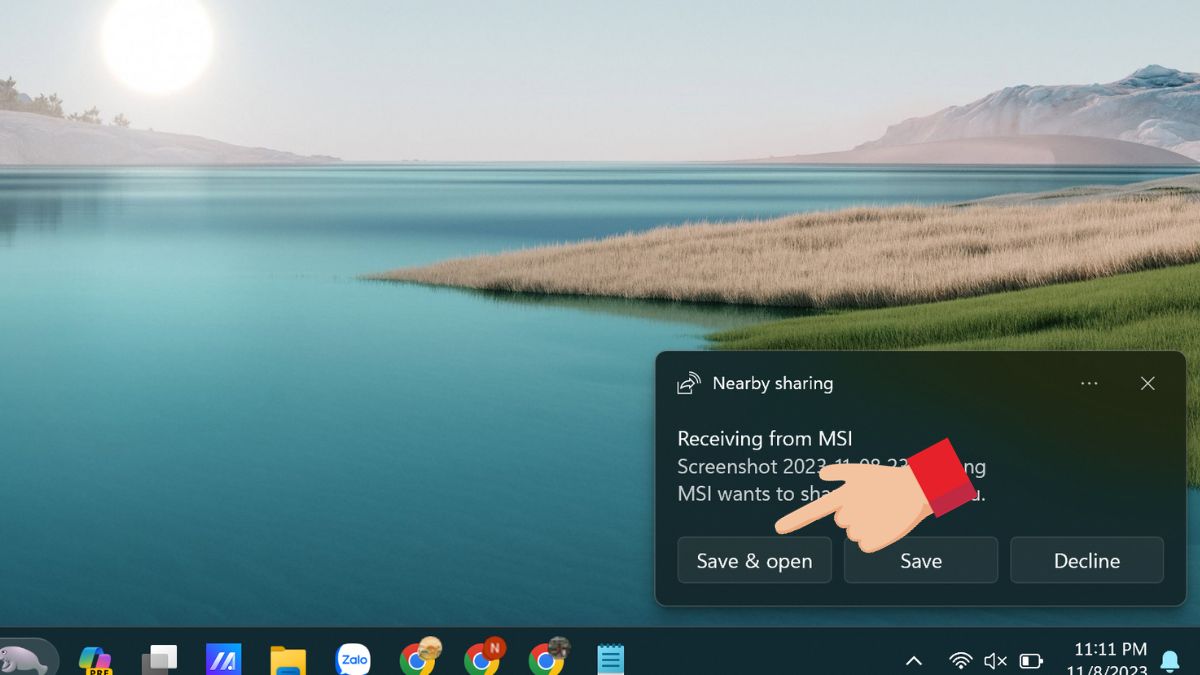Open Chrome with the red N badge

(x=482, y=659)
